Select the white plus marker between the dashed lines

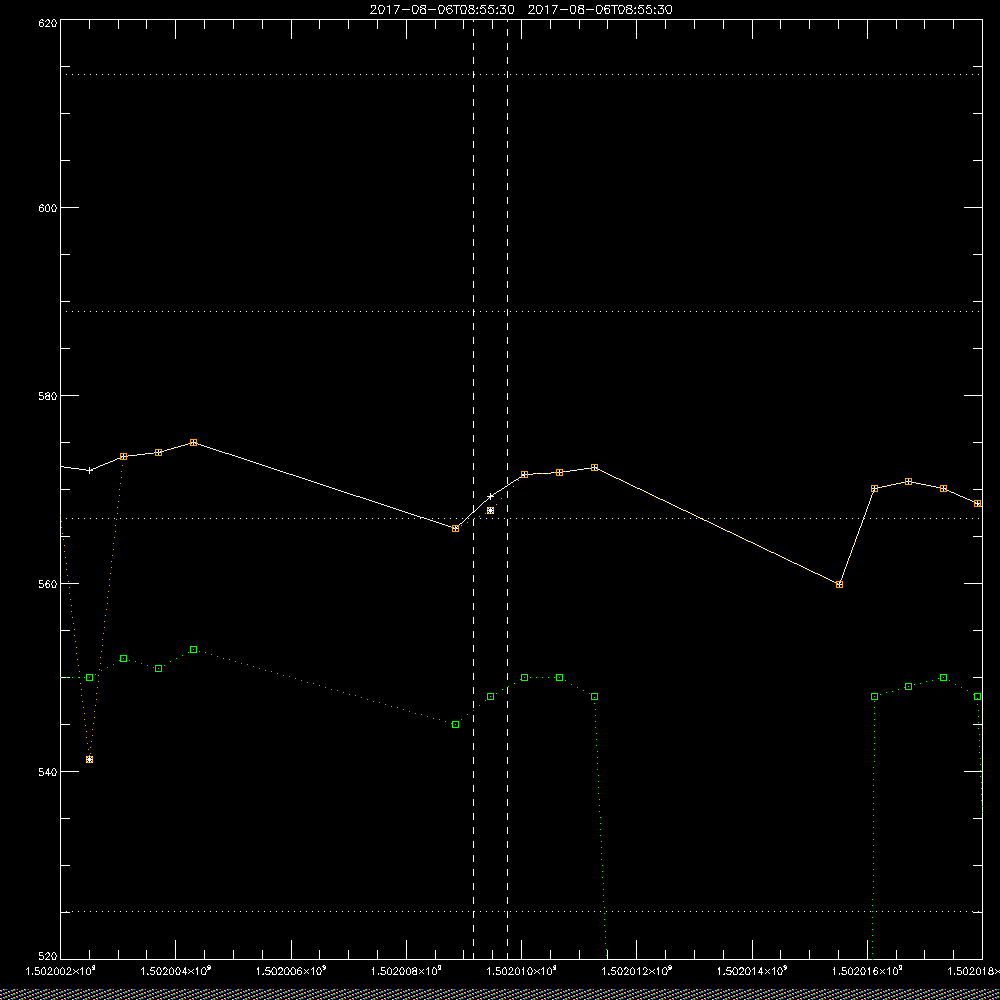[490, 496]
